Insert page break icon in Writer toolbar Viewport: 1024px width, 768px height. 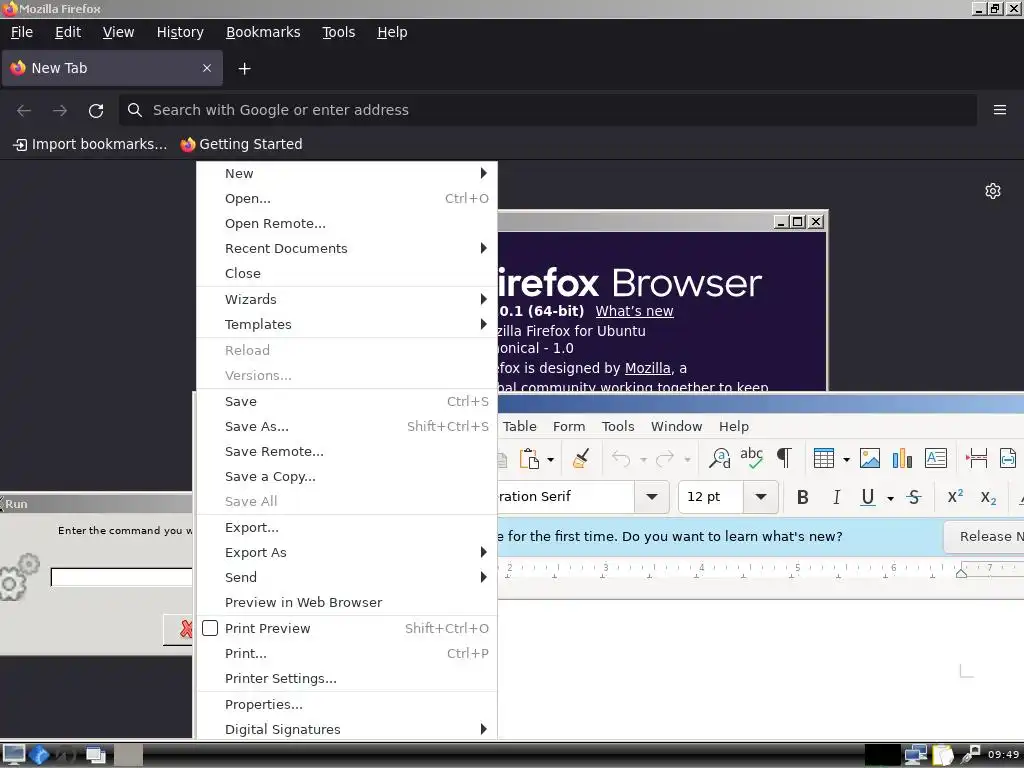coord(976,458)
